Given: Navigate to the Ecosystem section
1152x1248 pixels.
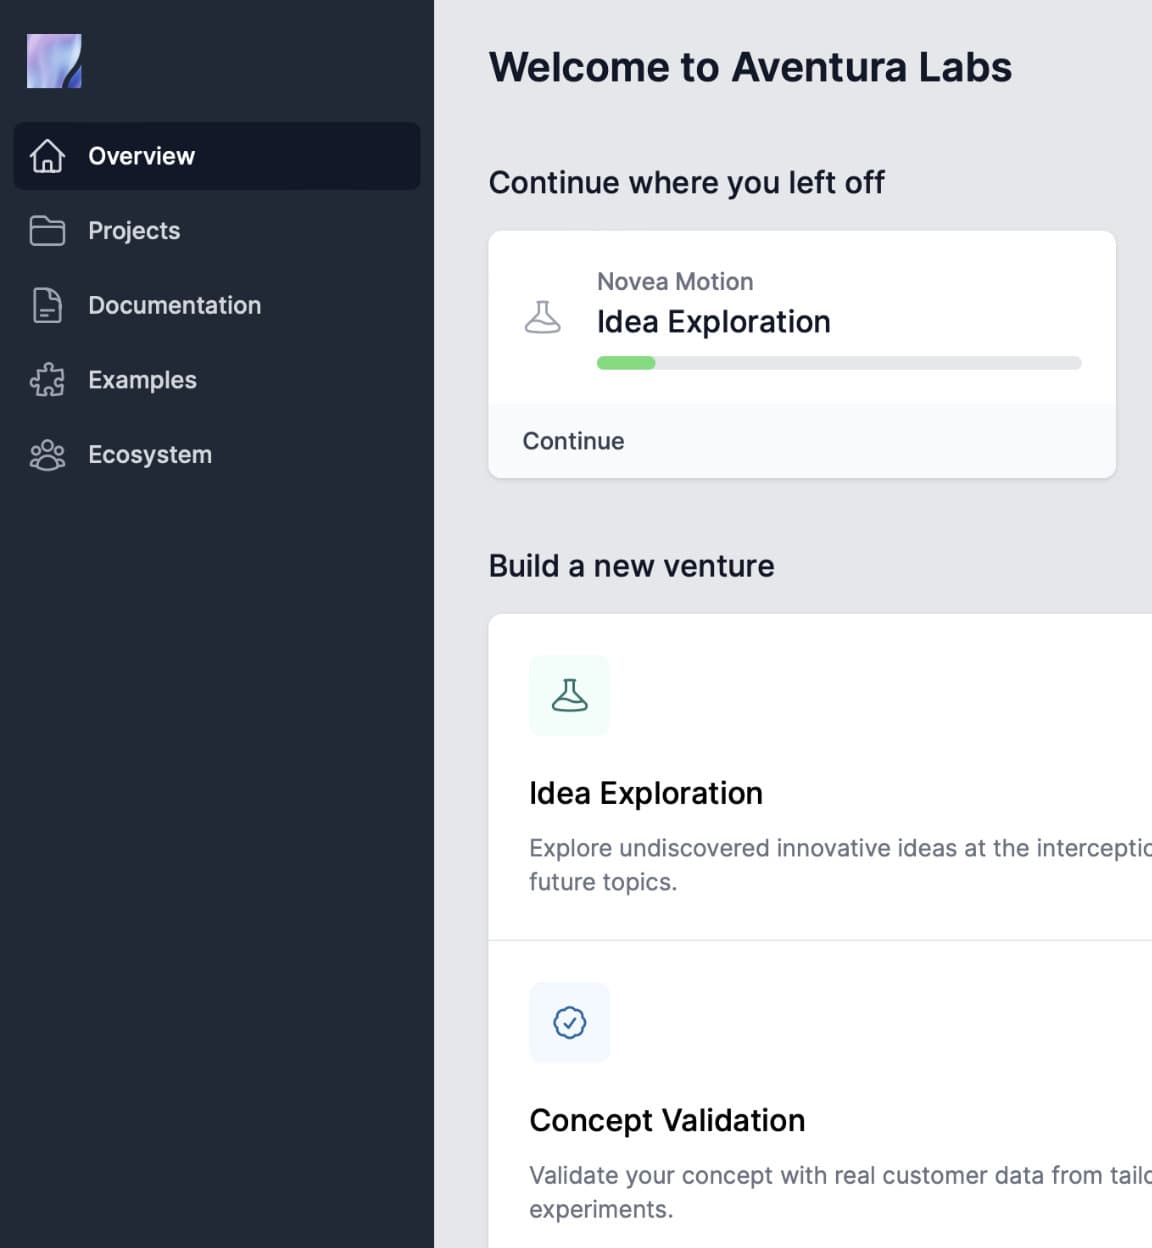Looking at the screenshot, I should [150, 455].
